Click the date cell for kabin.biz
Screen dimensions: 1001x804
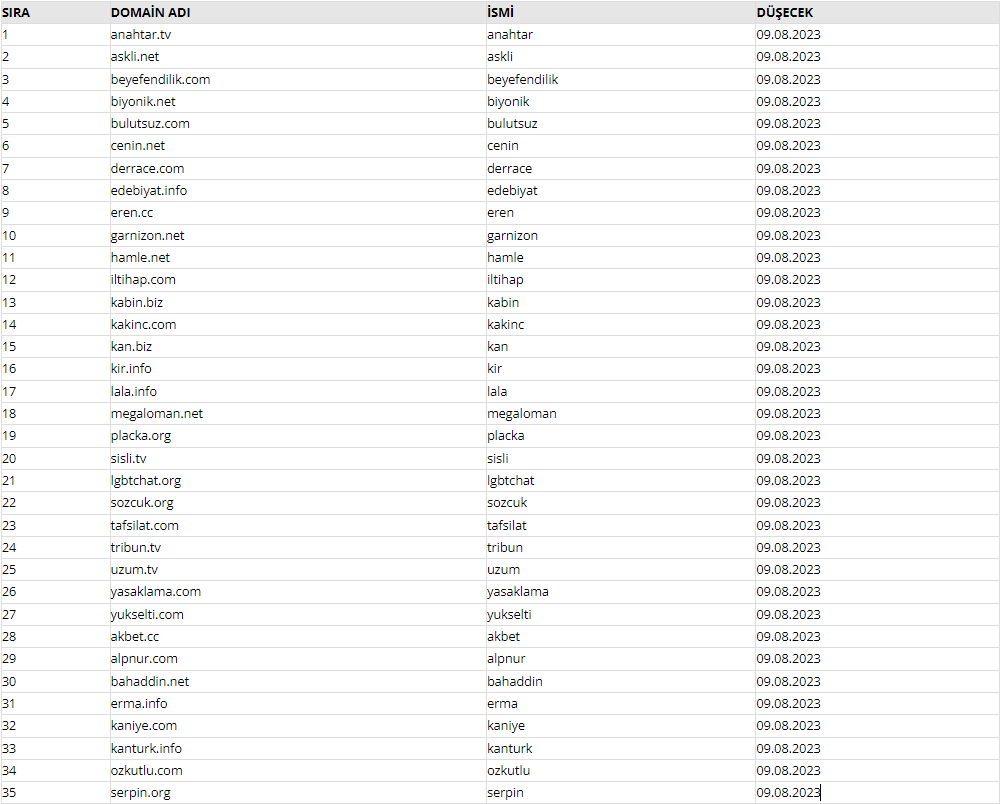pyautogui.click(x=788, y=302)
